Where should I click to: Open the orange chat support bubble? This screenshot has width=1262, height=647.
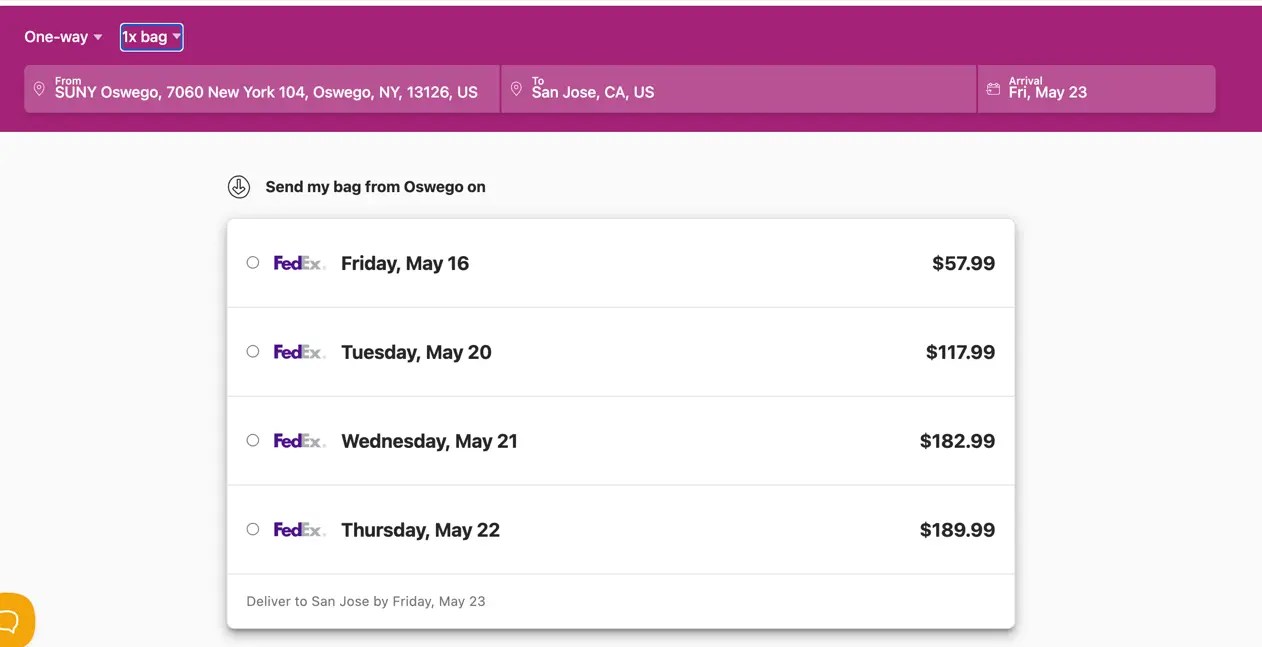click(x=12, y=622)
